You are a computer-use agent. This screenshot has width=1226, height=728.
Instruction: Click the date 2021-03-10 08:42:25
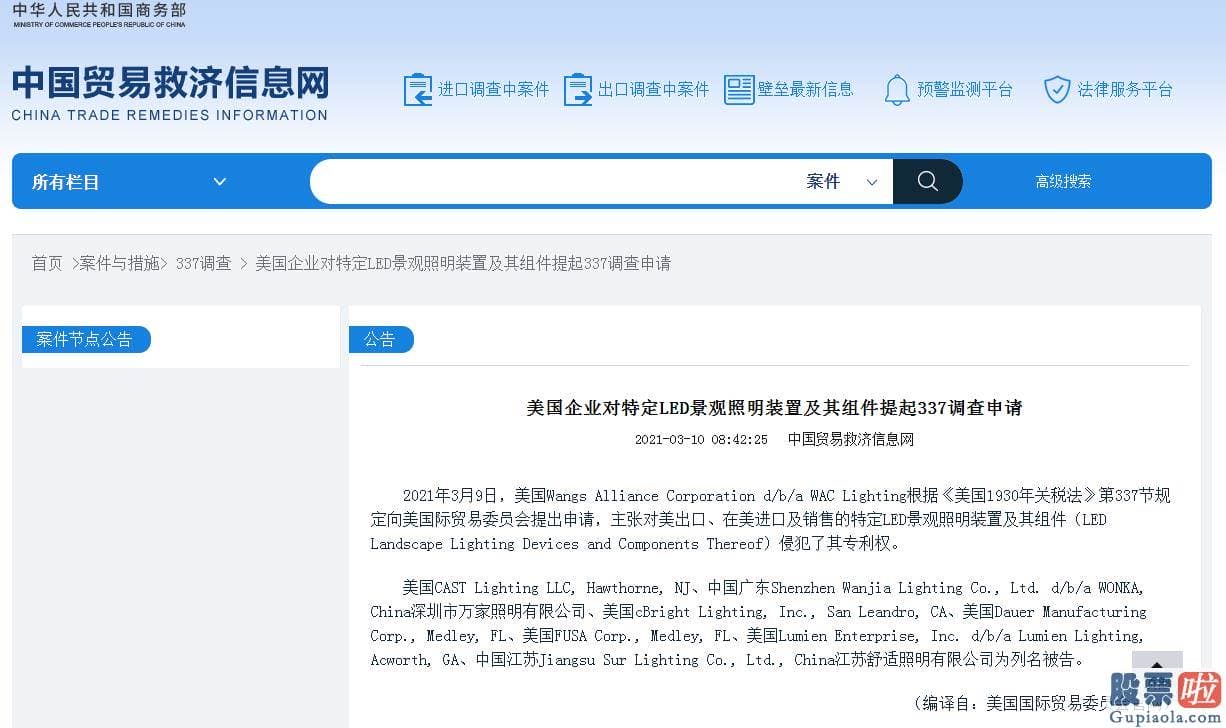(x=701, y=439)
